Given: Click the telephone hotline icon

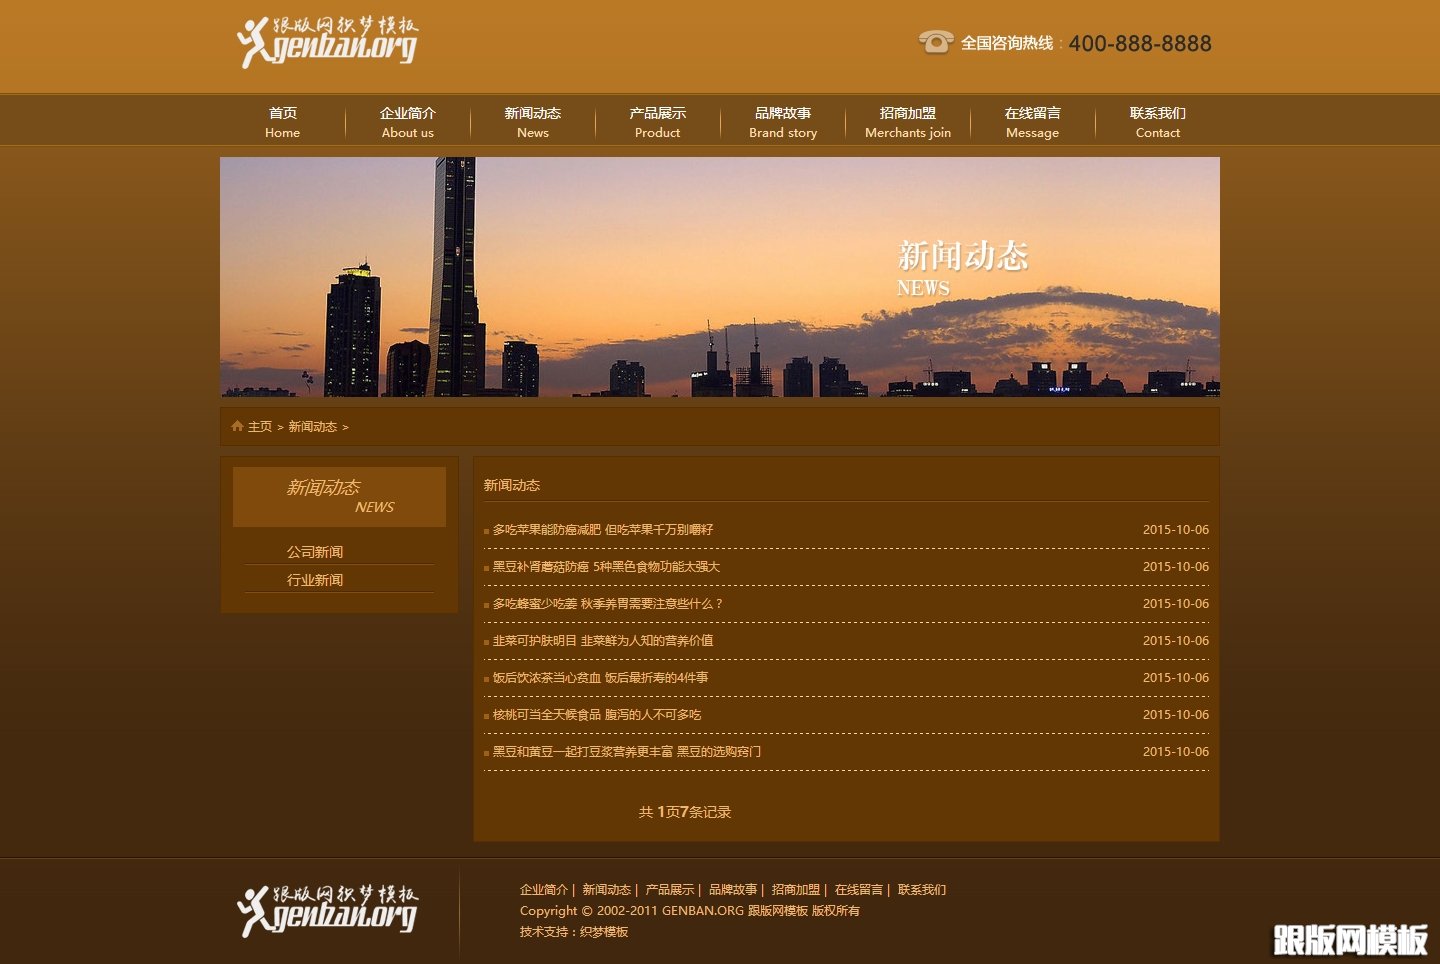Looking at the screenshot, I should coord(936,41).
